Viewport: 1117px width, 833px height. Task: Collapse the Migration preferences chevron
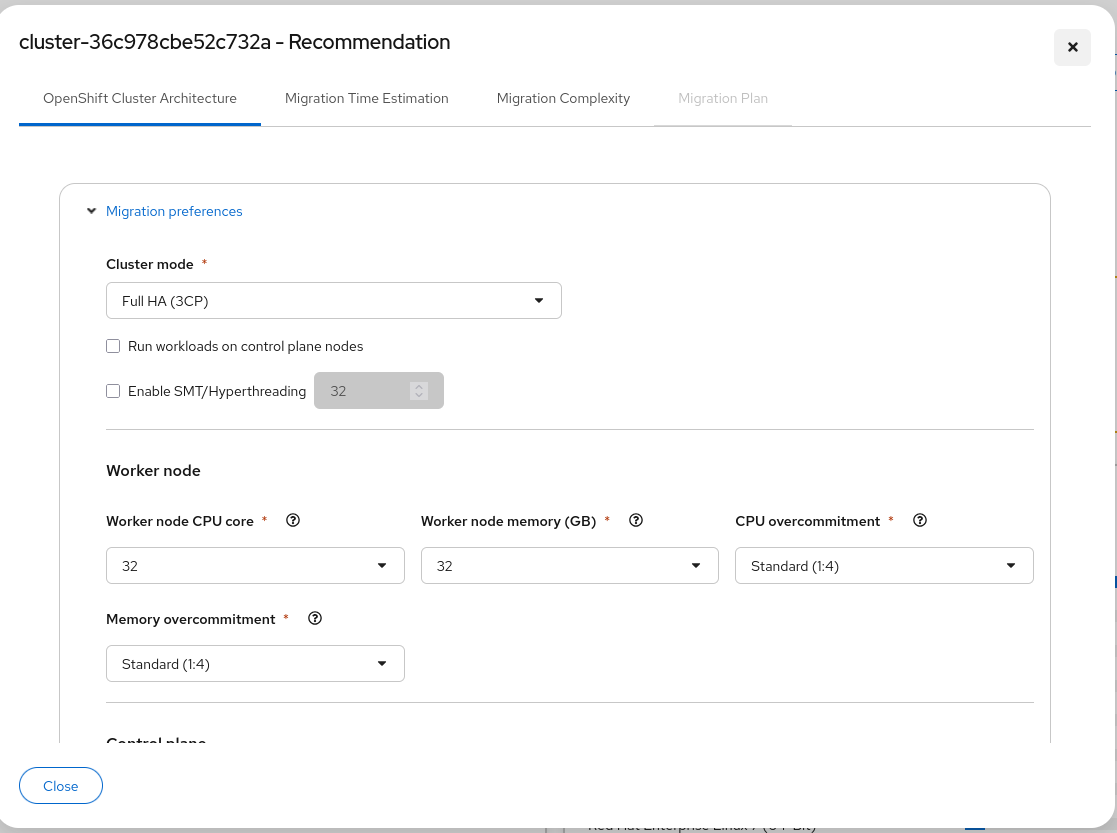91,211
